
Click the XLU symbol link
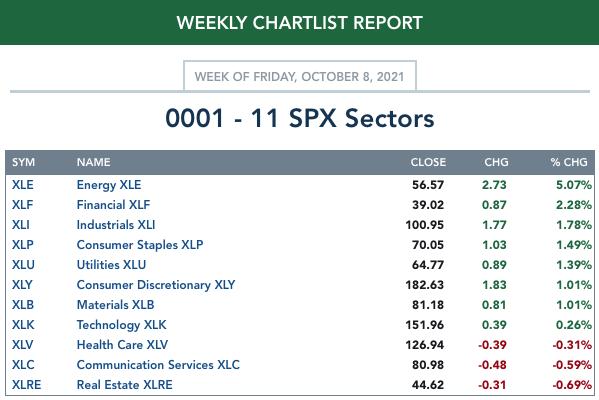coord(23,265)
